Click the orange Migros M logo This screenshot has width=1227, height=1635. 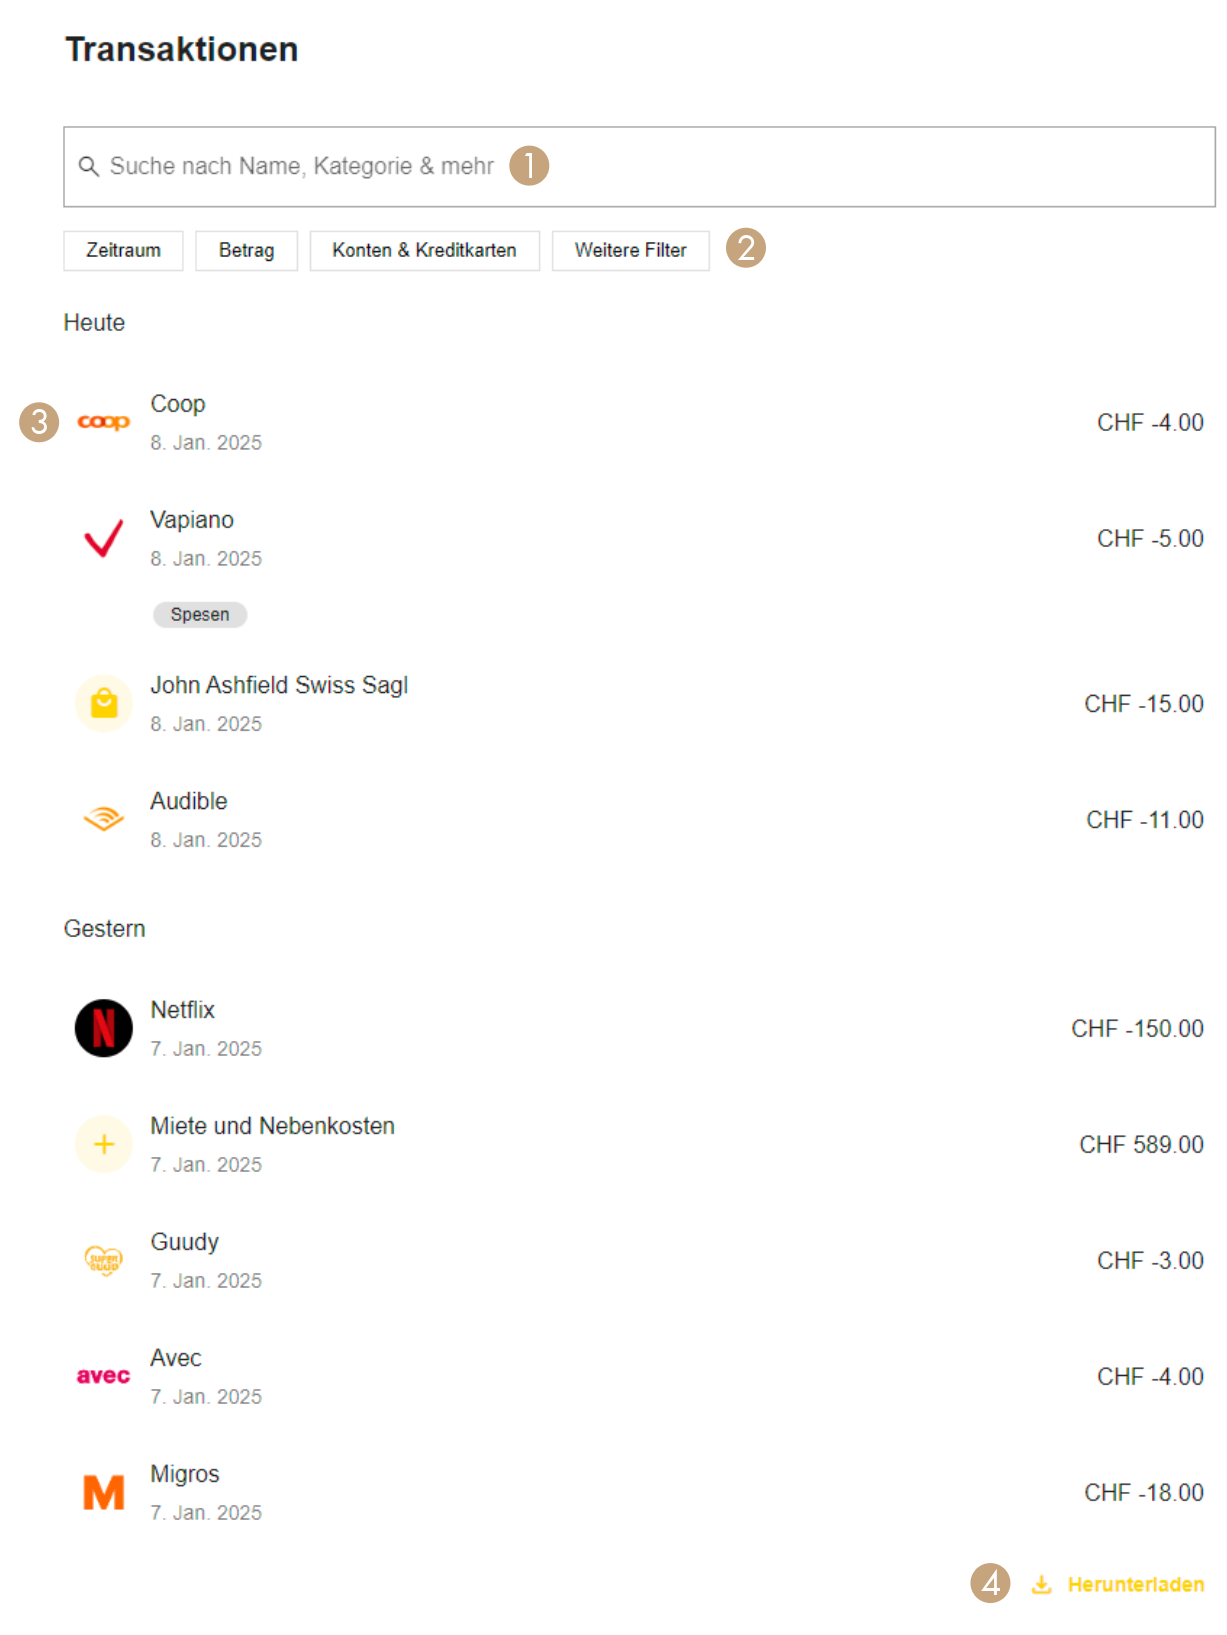tap(104, 1492)
